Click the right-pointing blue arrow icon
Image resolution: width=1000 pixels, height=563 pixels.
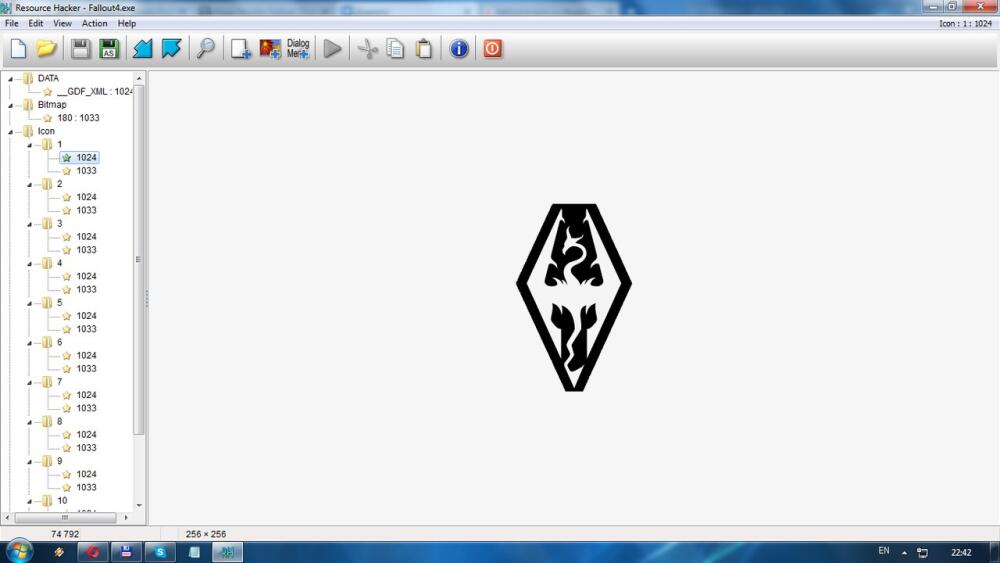pos(171,48)
